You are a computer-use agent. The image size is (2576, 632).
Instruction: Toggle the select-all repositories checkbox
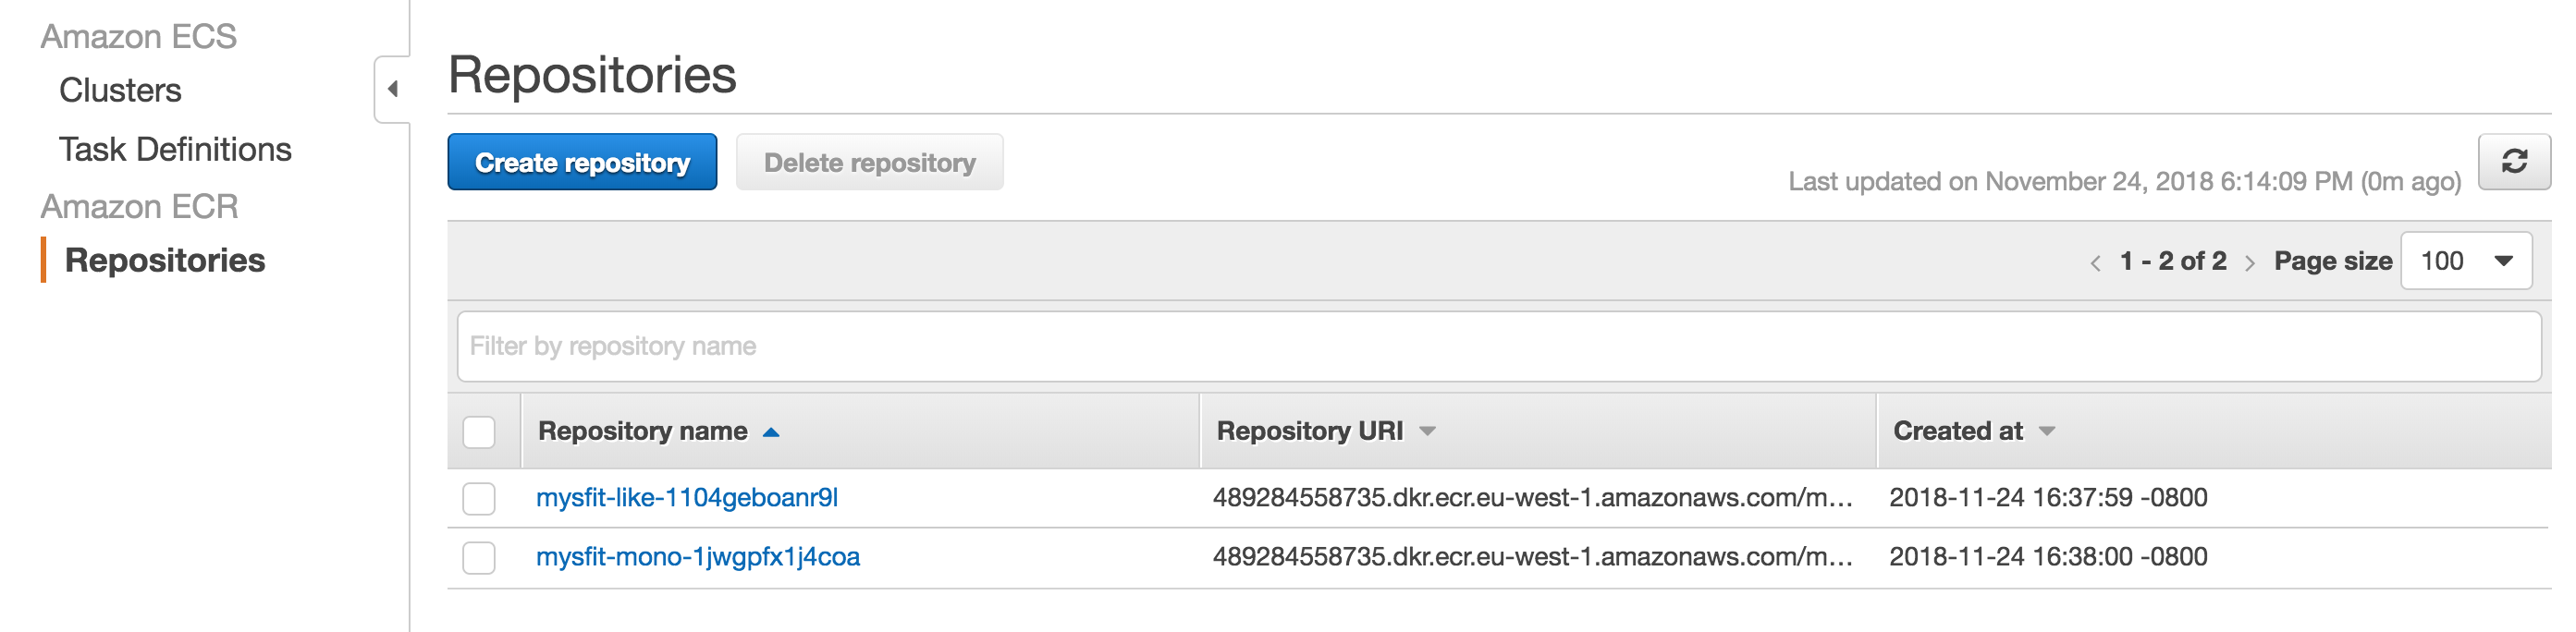coord(479,432)
